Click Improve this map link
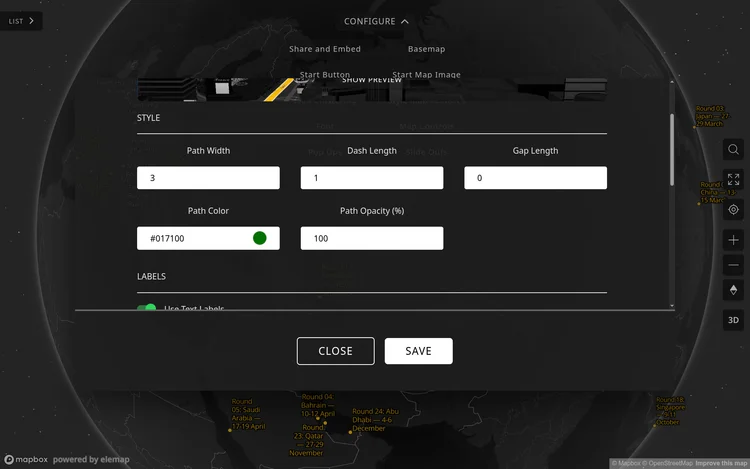This screenshot has height=469, width=750. pos(721,463)
